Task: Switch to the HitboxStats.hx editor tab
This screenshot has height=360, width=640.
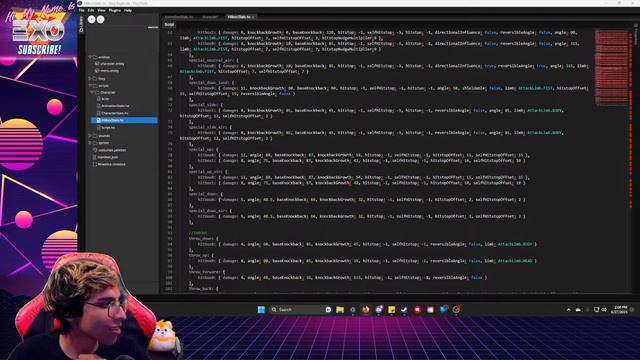Action: 239,17
